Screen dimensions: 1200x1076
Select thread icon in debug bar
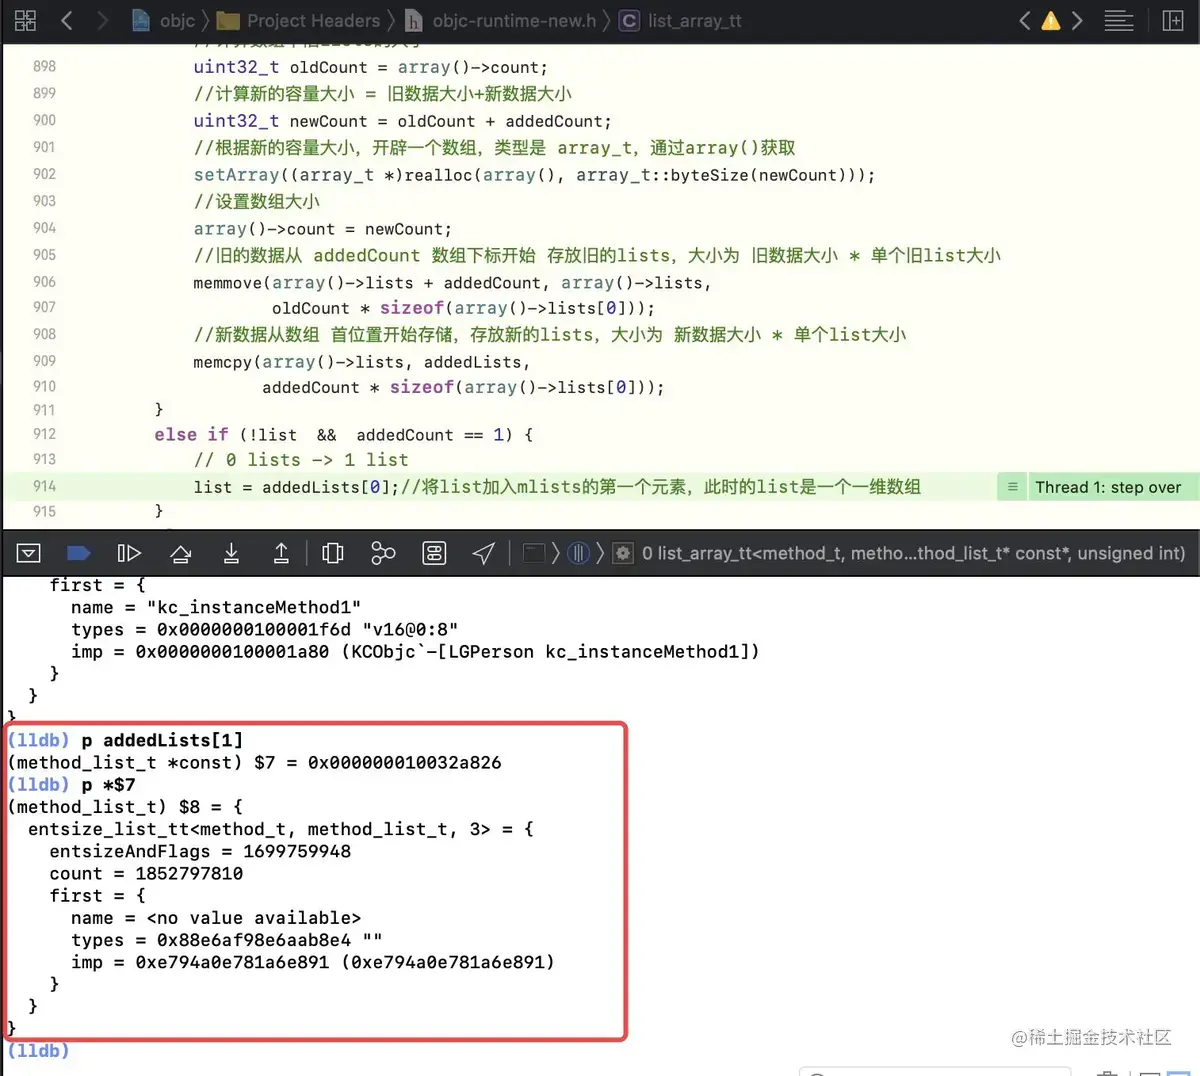pos(579,553)
